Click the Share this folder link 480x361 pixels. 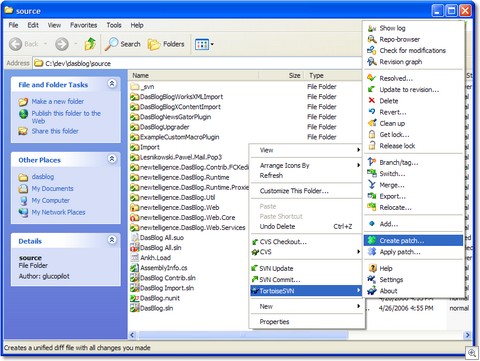click(55, 131)
